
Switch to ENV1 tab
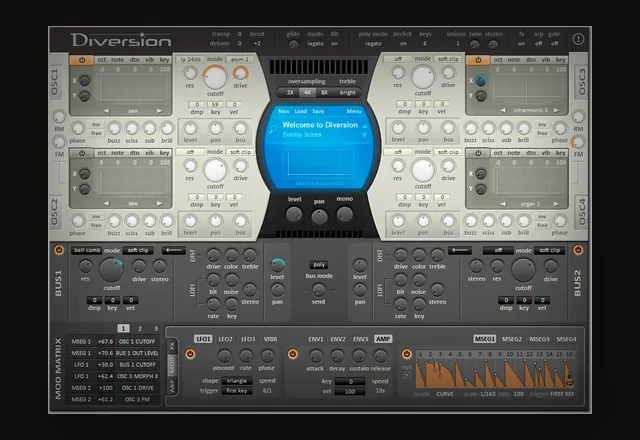point(316,339)
